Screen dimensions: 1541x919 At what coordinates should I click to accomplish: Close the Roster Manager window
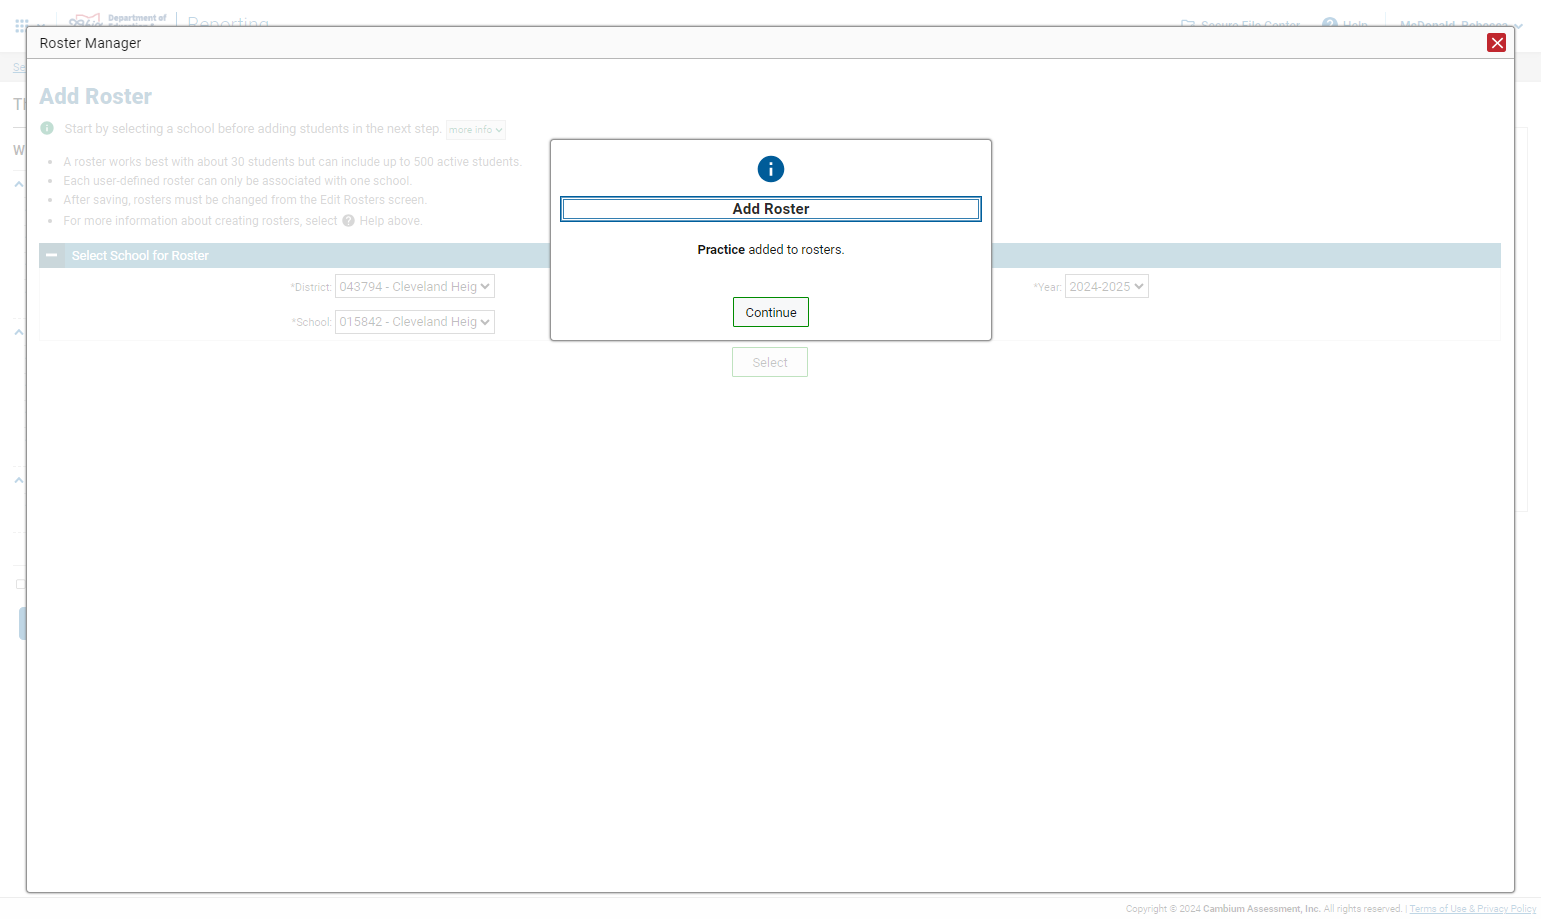pyautogui.click(x=1496, y=42)
